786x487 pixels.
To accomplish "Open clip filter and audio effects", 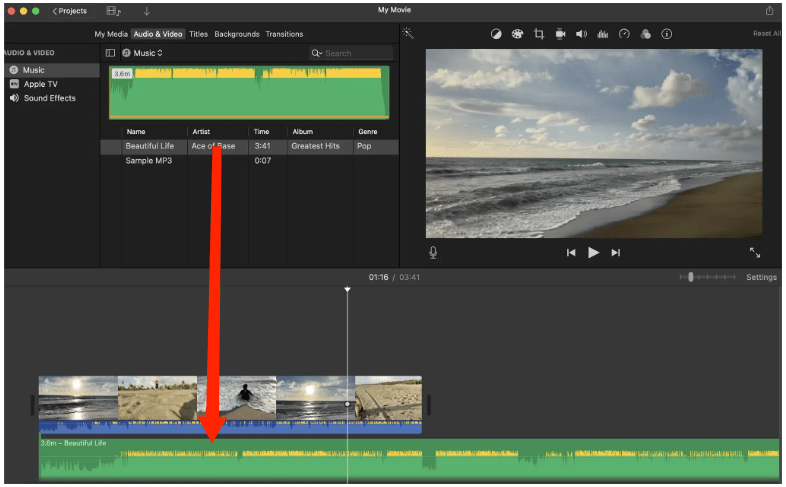I will 646,34.
